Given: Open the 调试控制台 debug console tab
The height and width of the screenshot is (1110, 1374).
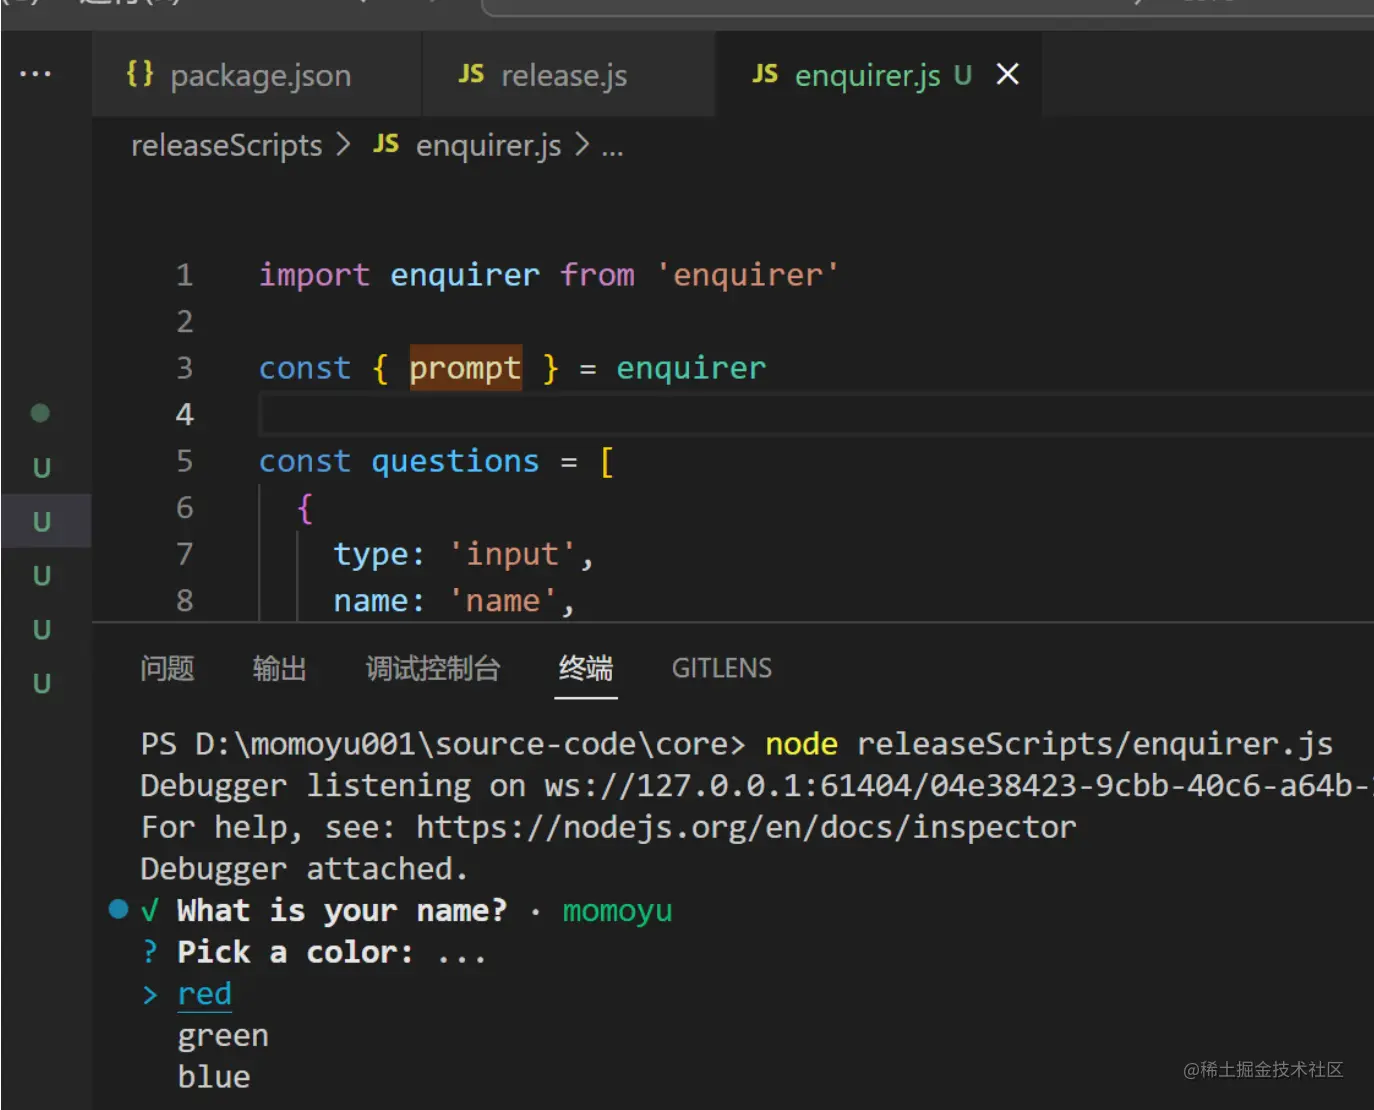Looking at the screenshot, I should pyautogui.click(x=432, y=668).
